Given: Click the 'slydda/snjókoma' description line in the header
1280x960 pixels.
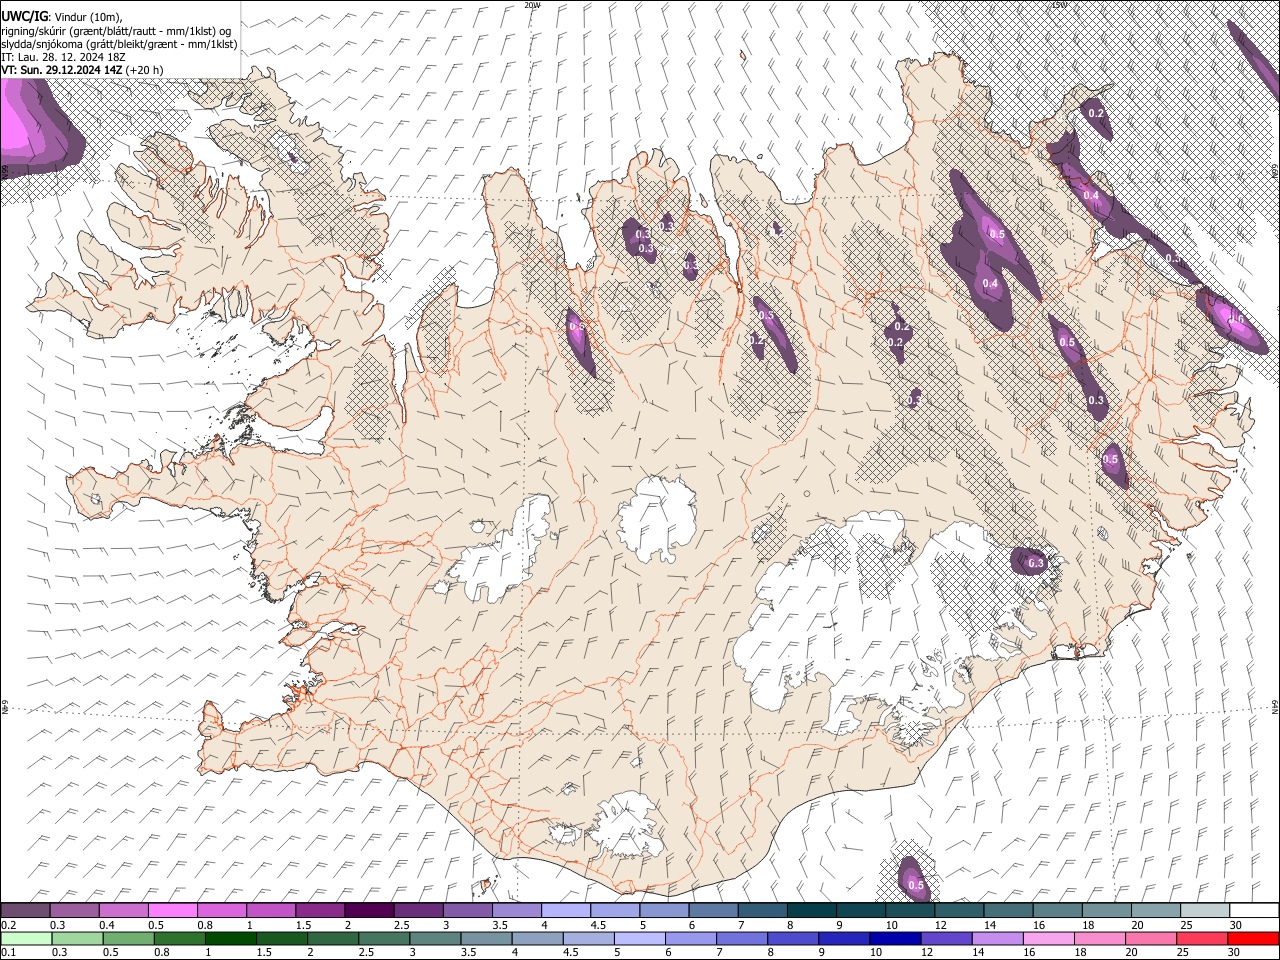Looking at the screenshot, I should click(119, 44).
